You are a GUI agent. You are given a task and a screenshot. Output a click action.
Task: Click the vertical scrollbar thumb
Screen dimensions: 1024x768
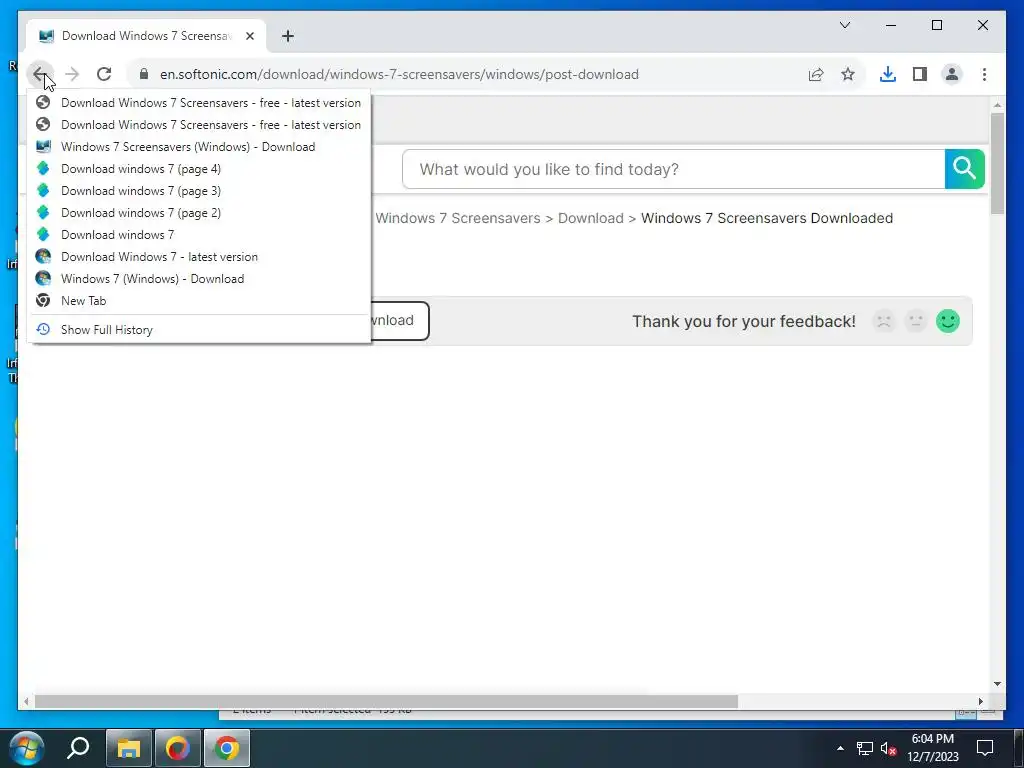997,163
